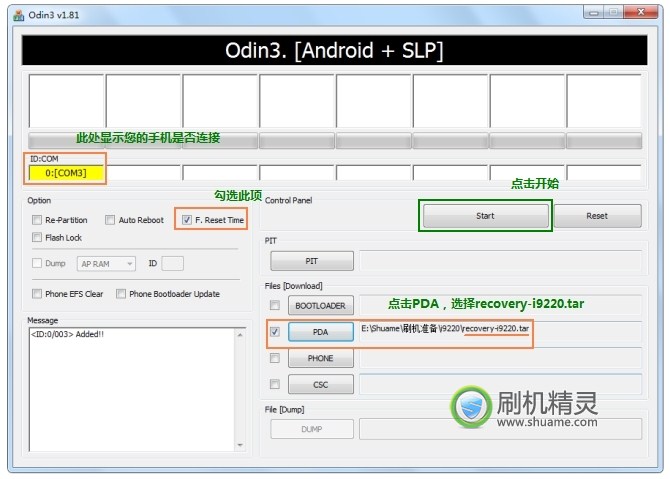Click the Message log scroll up arrow
The width and height of the screenshot is (670, 479).
(240, 335)
